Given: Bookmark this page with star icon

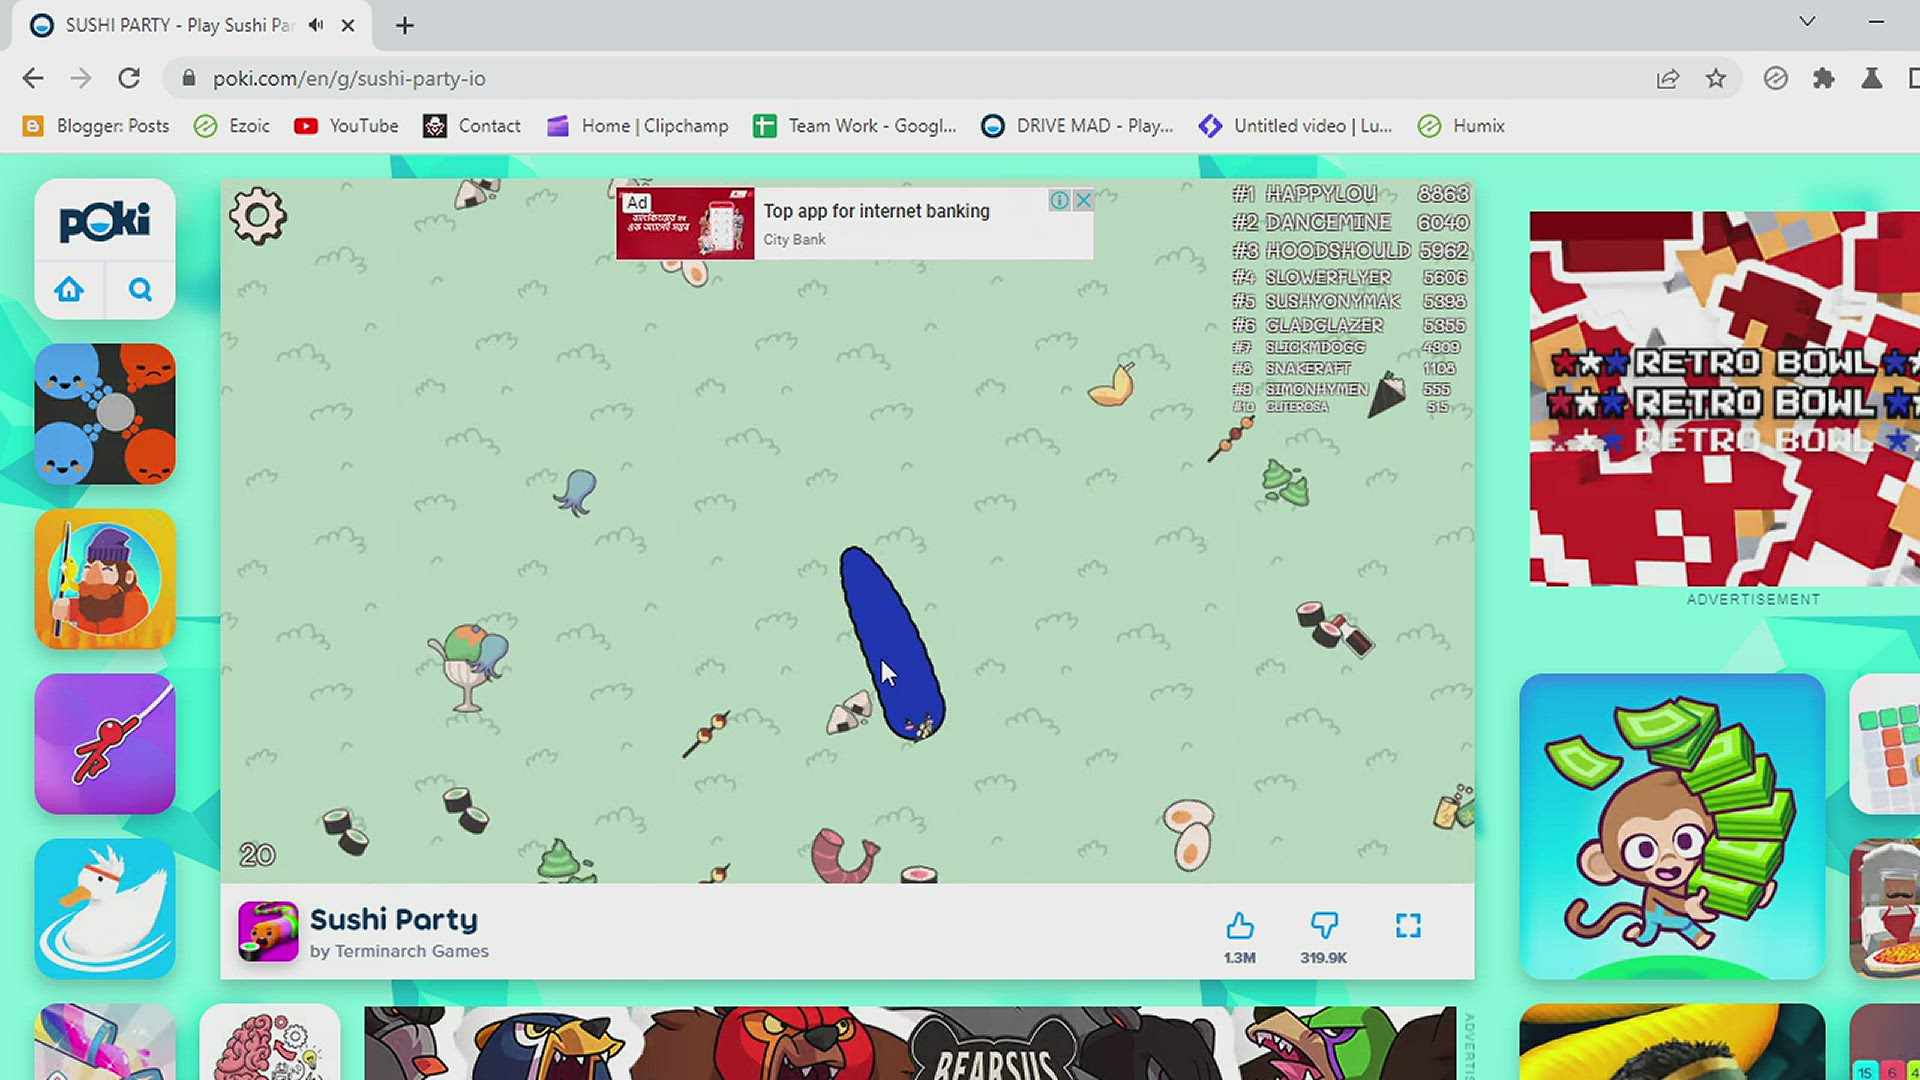Looking at the screenshot, I should [1716, 78].
